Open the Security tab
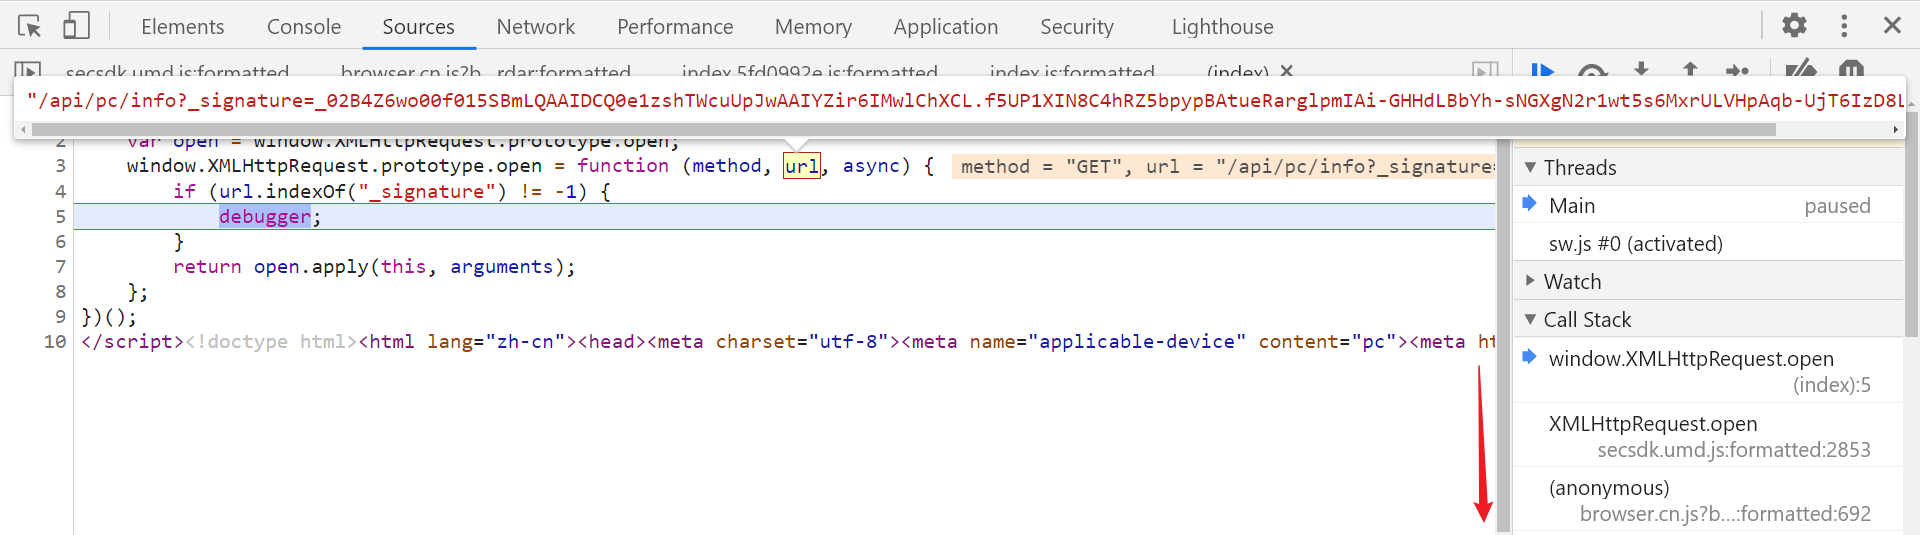The image size is (1920, 535). pos(1077,27)
